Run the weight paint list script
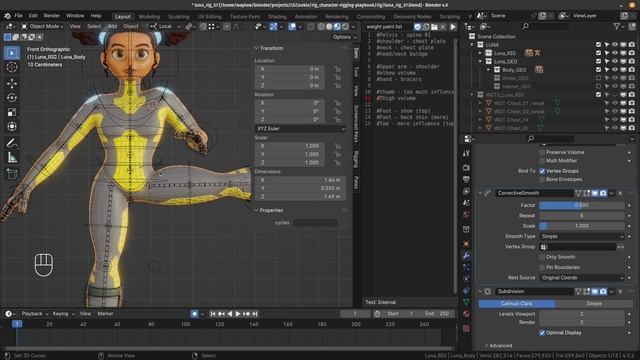The height and width of the screenshot is (360, 640). click(x=453, y=27)
